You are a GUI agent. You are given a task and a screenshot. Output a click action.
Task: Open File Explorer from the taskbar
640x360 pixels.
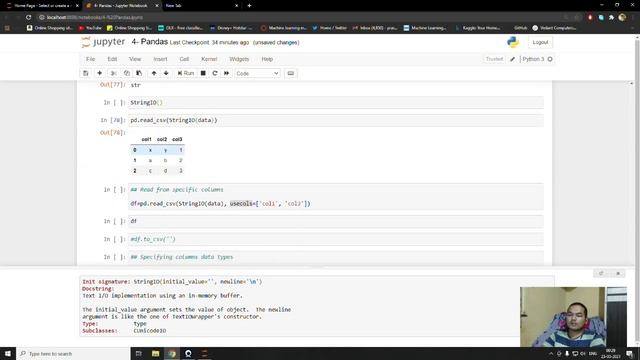[156, 353]
